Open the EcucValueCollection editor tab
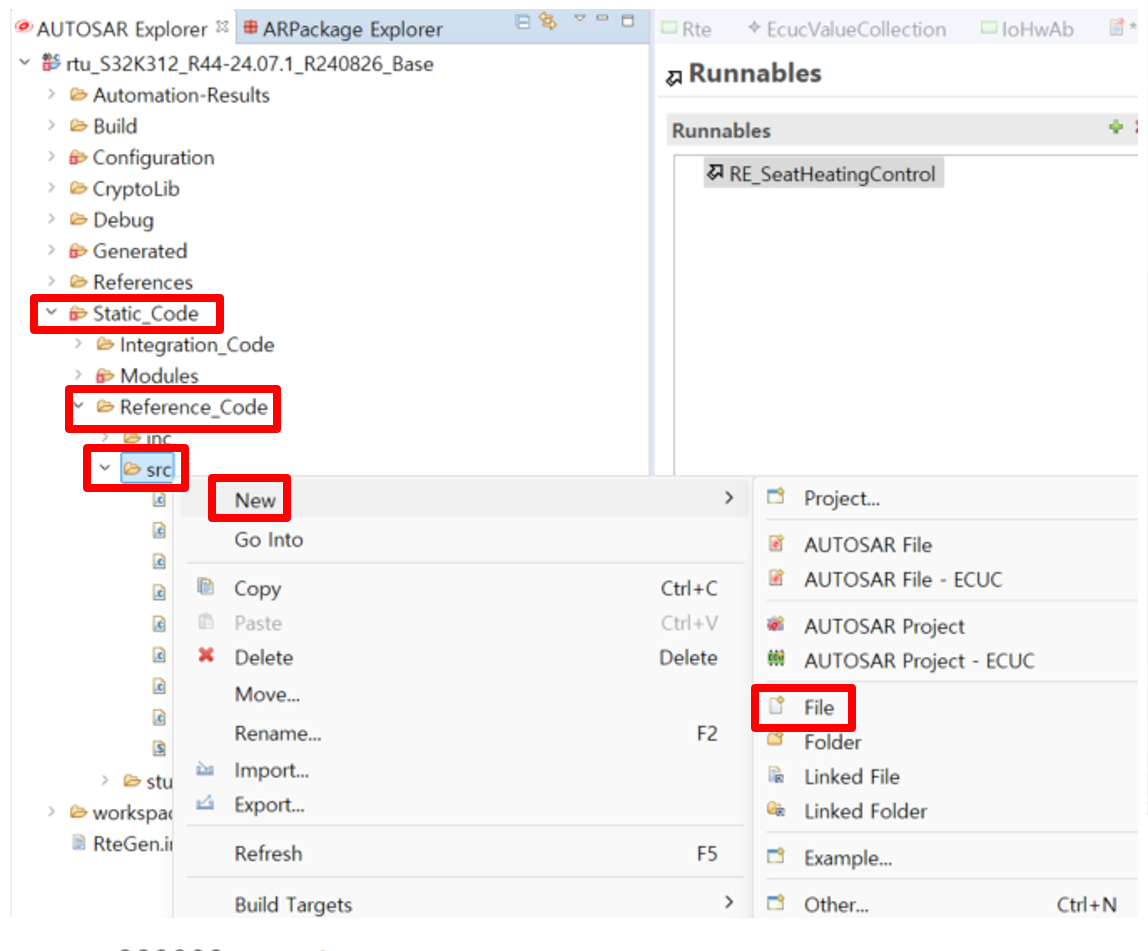1148x951 pixels. 855,29
